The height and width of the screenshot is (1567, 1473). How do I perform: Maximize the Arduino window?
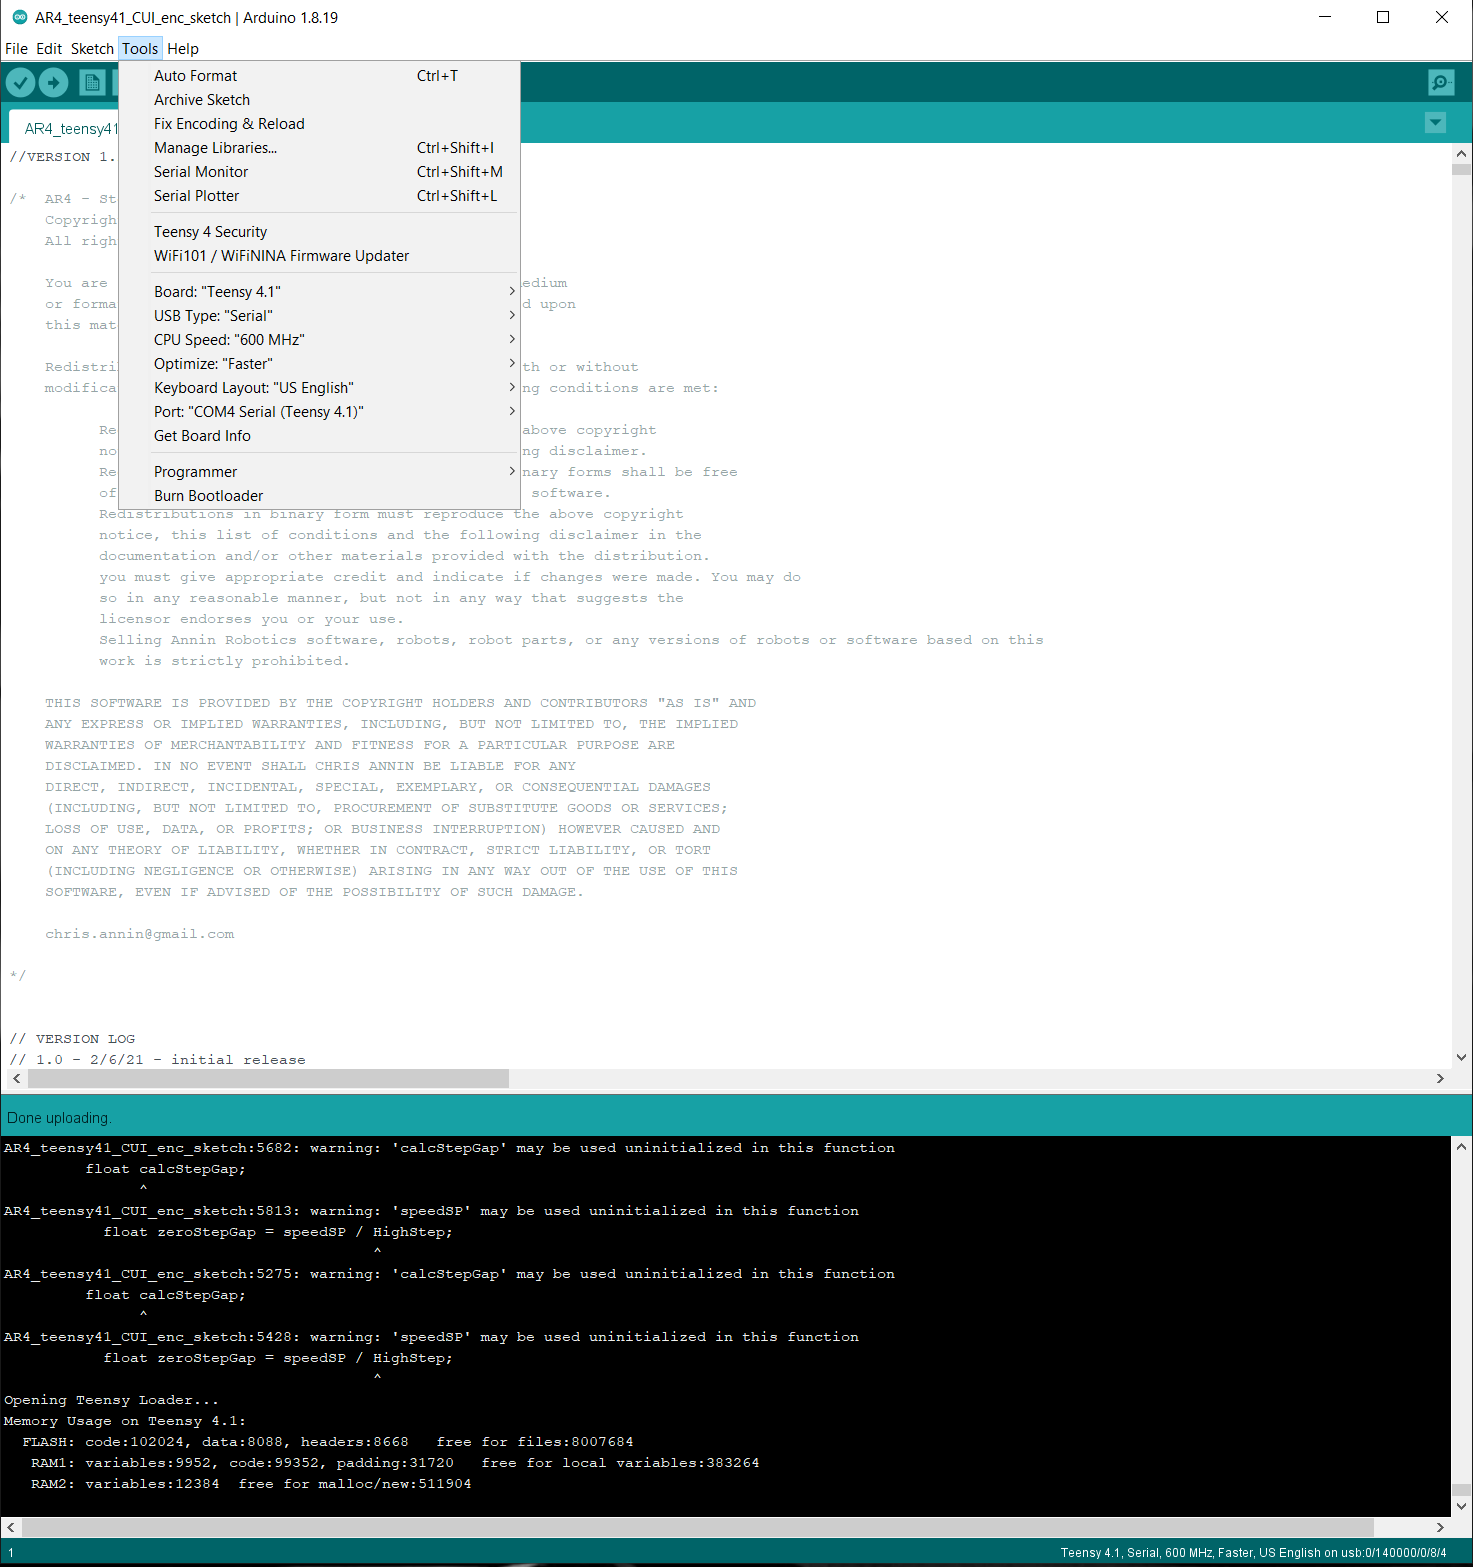1383,17
